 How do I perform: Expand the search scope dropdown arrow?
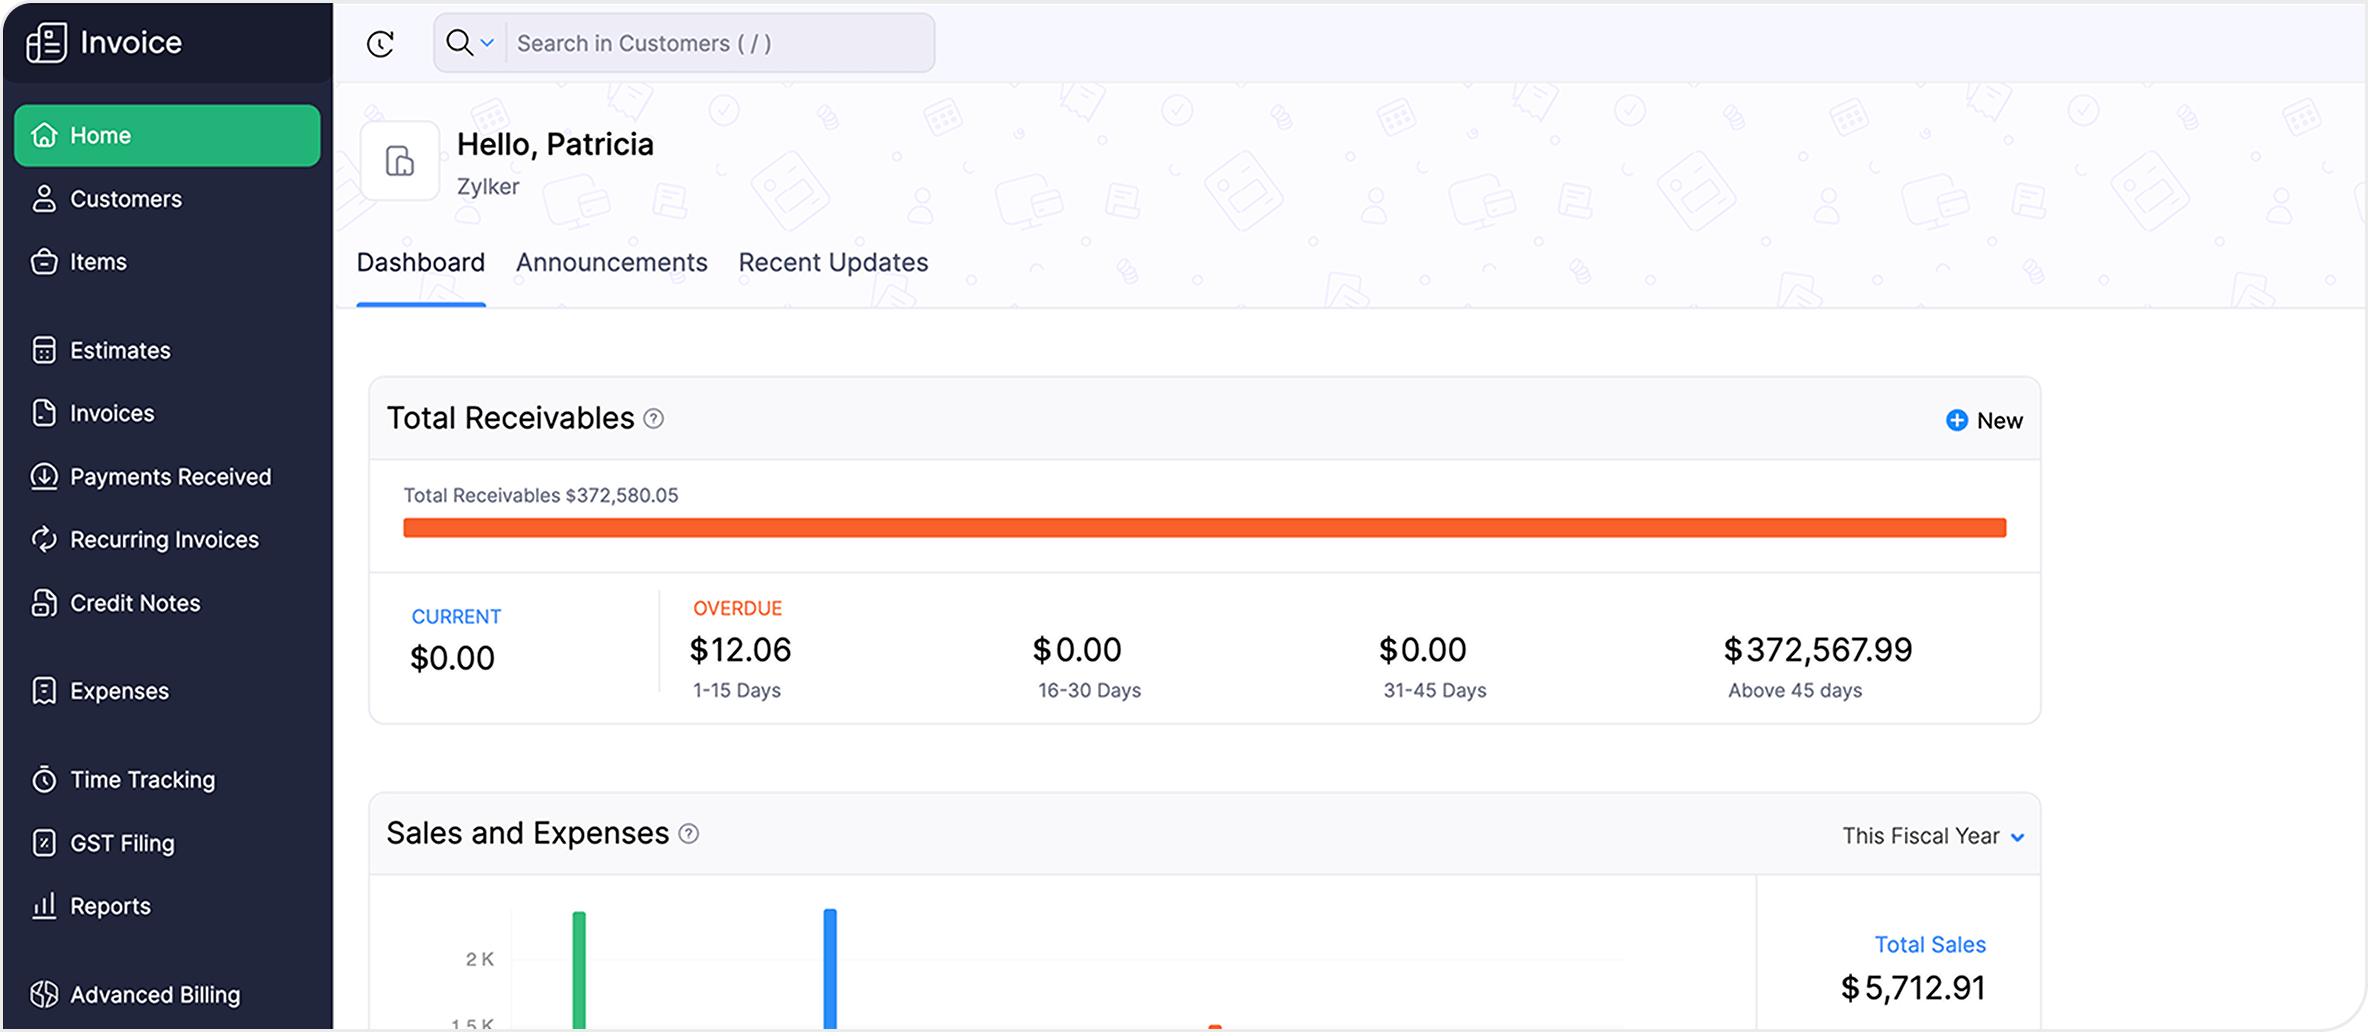point(487,43)
